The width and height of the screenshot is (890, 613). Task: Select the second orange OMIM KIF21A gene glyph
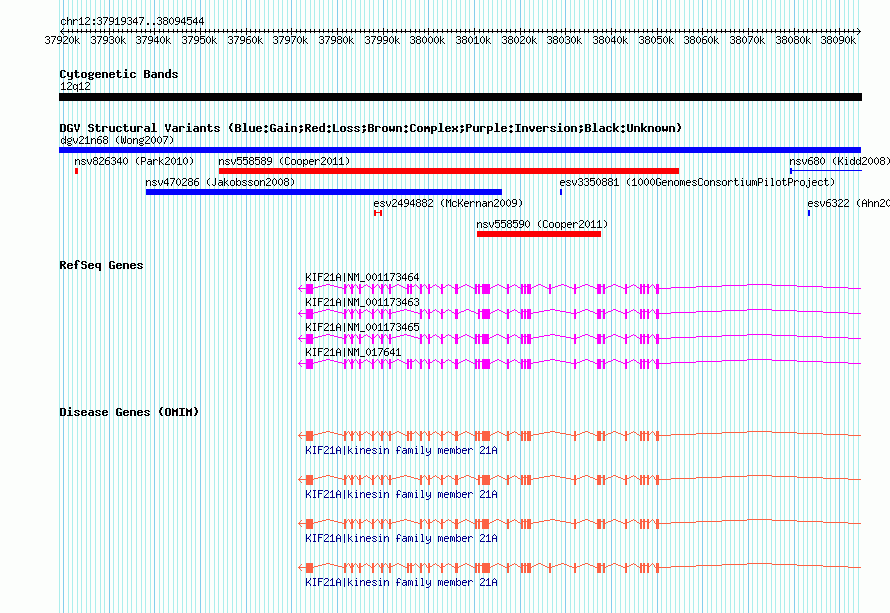[580, 480]
